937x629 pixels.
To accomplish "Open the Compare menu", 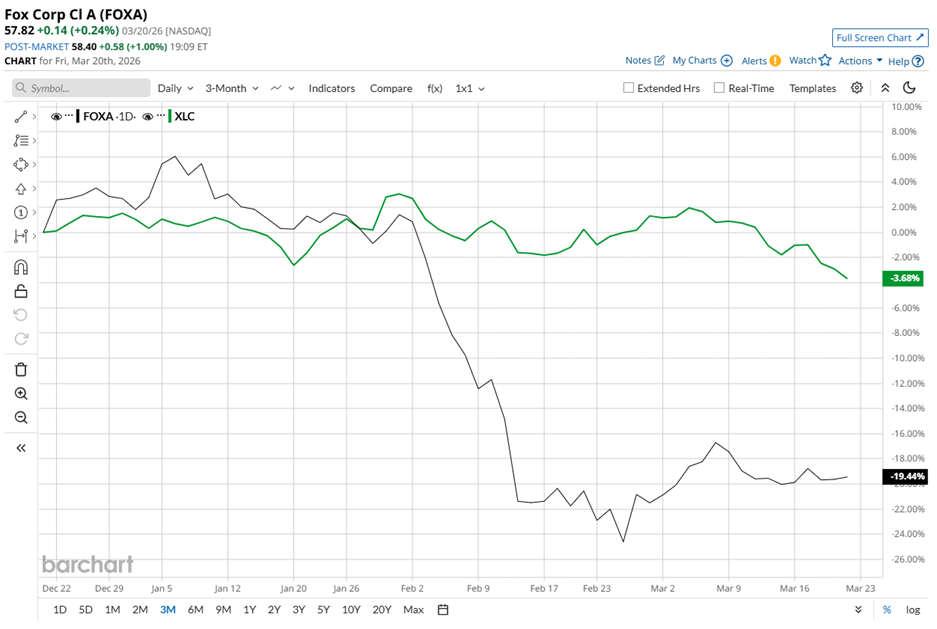I will 391,88.
